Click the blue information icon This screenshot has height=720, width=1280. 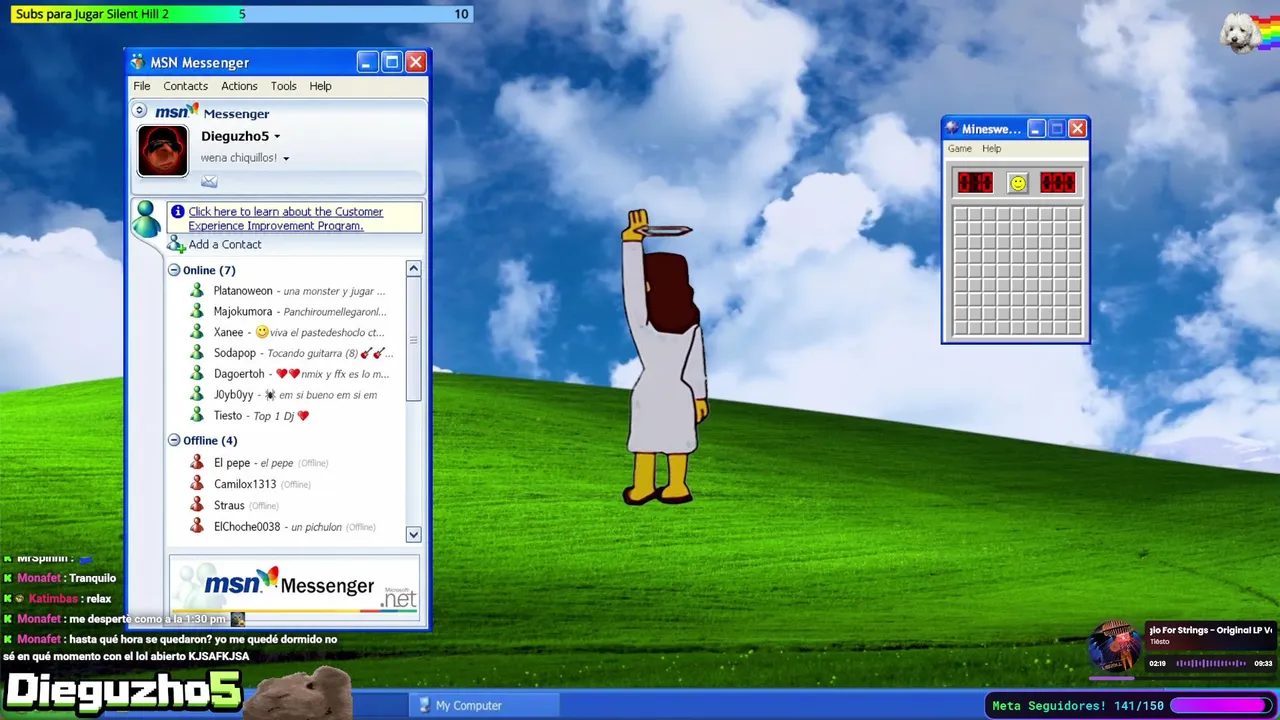click(x=177, y=211)
